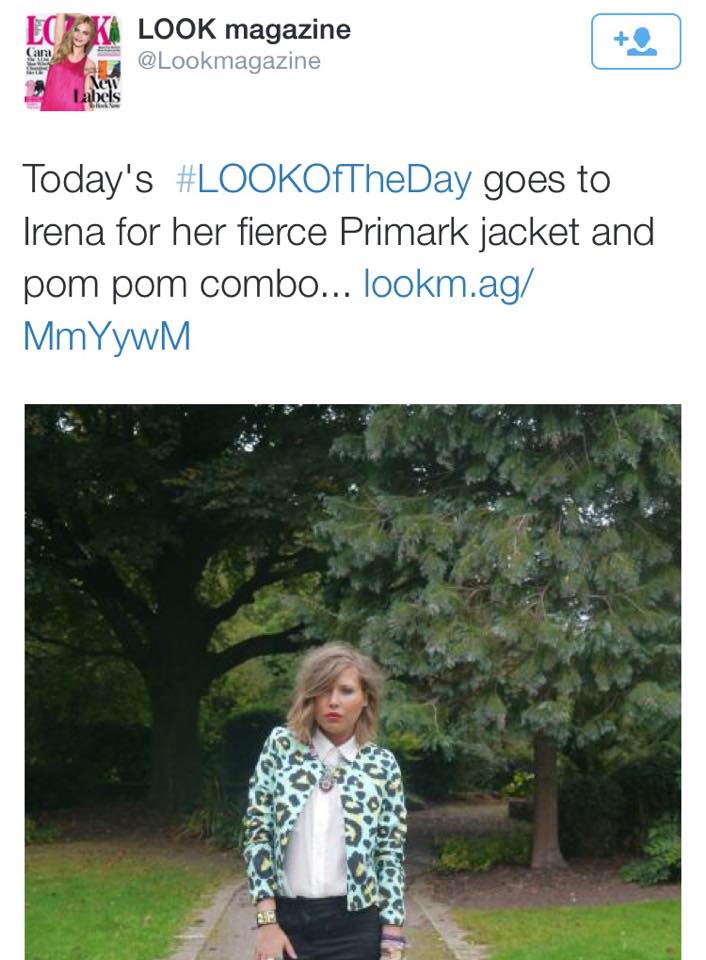Tap the plus sign on the follow button
Image resolution: width=706 pixels, height=960 pixels.
(620, 38)
